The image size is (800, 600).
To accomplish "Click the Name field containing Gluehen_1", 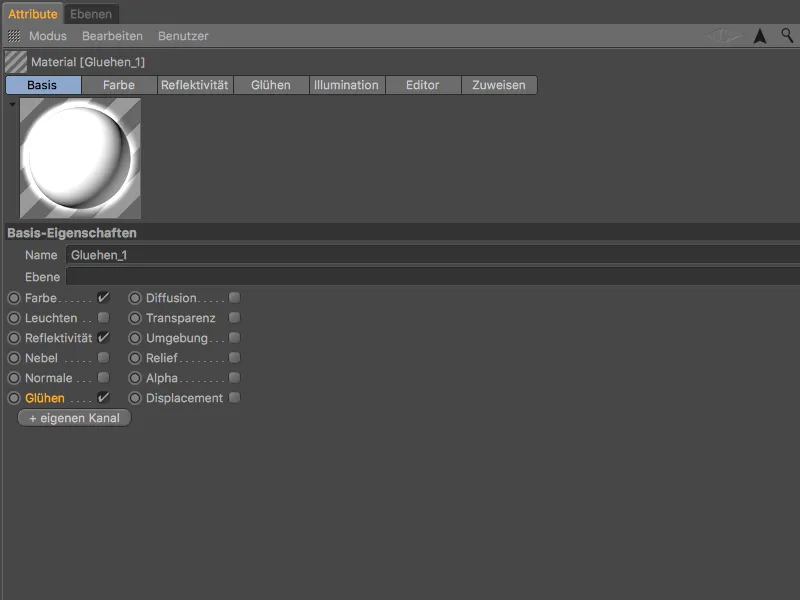I will [433, 255].
